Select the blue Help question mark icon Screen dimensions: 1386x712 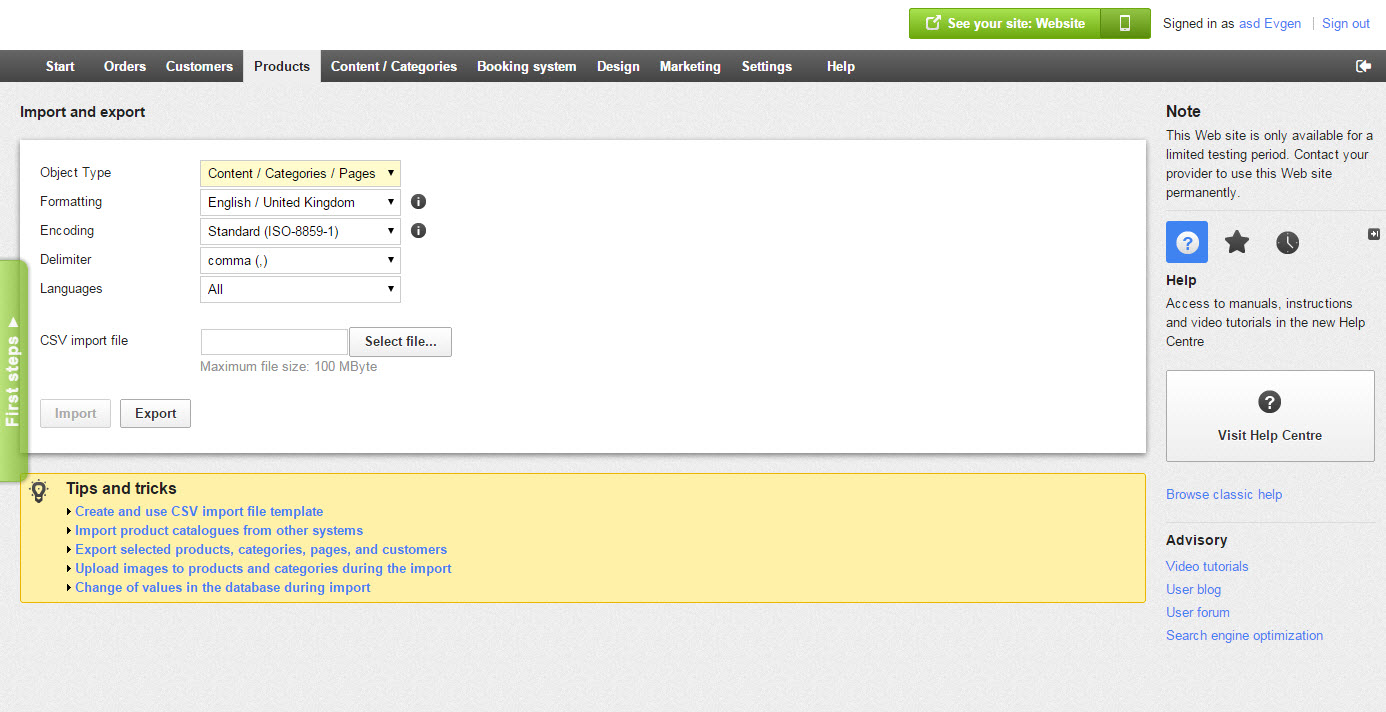click(1187, 242)
